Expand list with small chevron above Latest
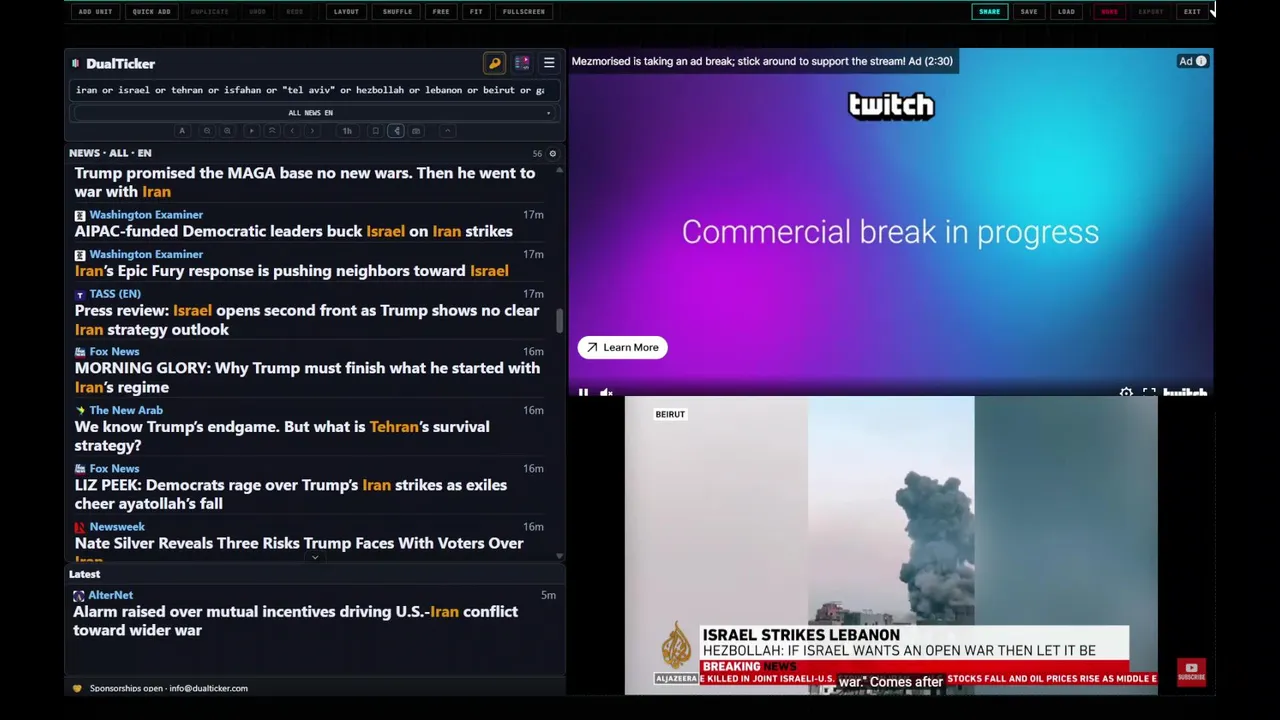Viewport: 1280px width, 720px height. pyautogui.click(x=315, y=558)
